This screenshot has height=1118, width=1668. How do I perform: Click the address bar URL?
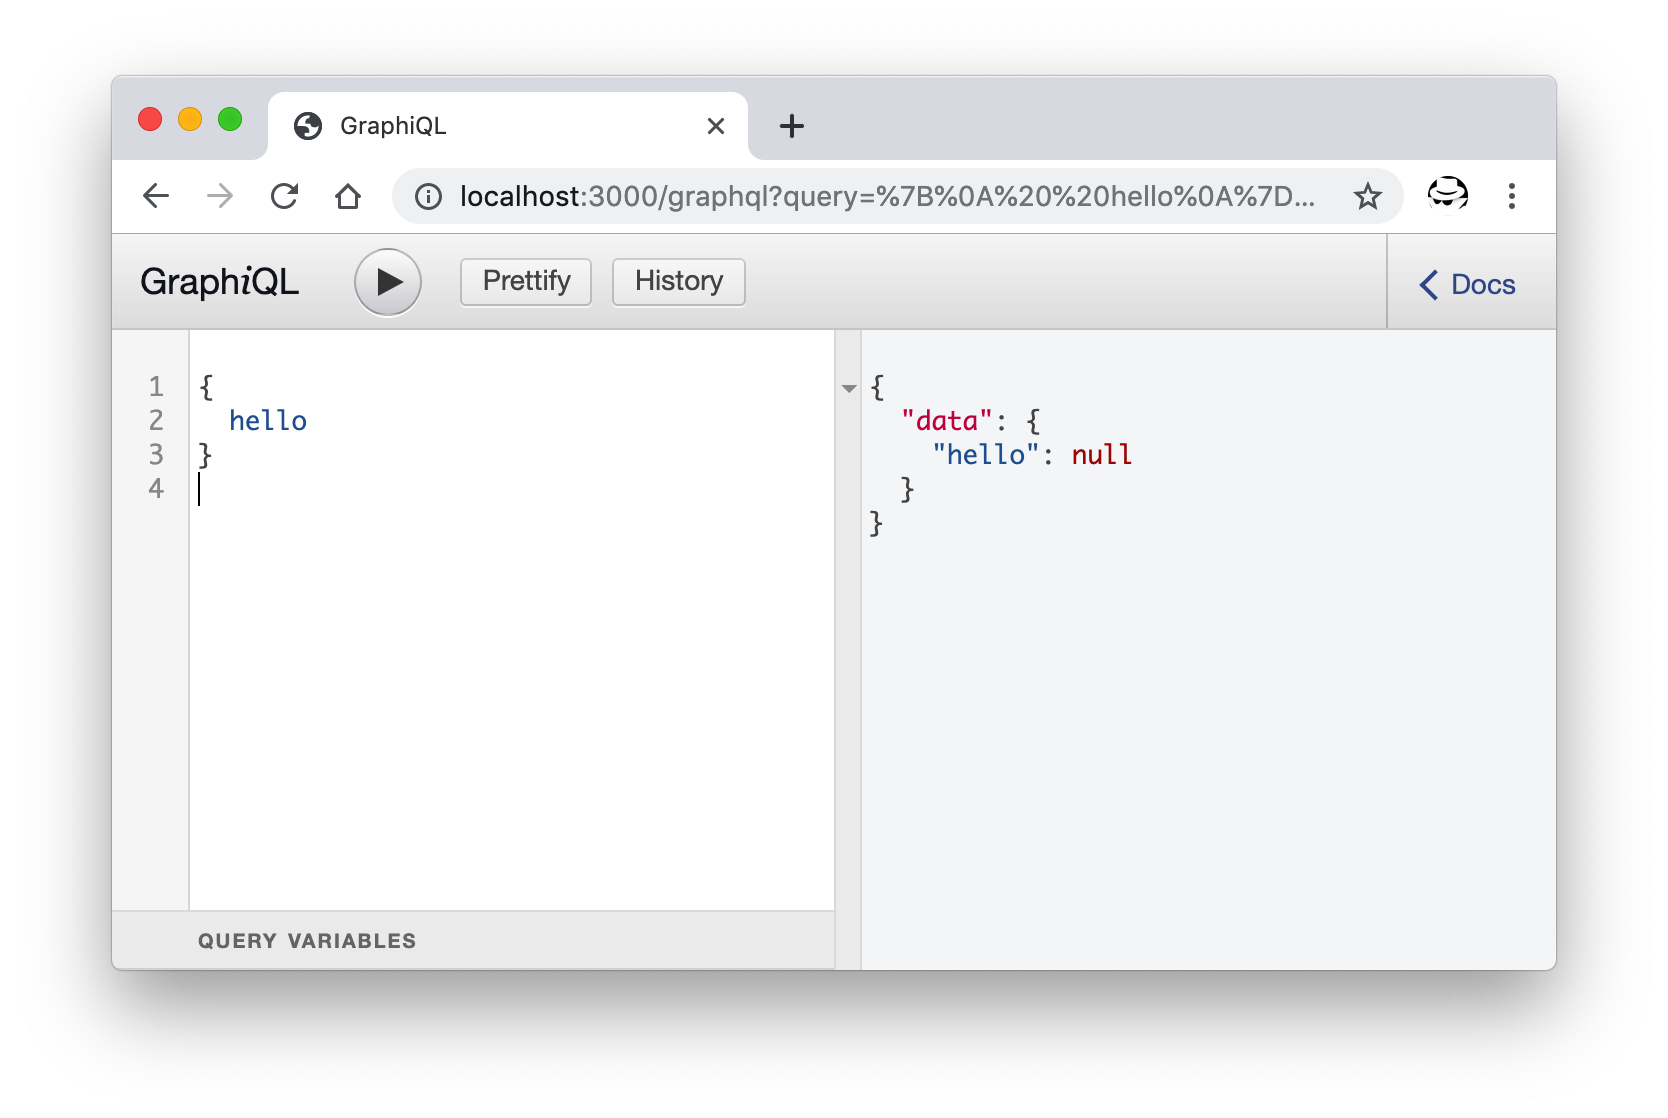tap(887, 196)
